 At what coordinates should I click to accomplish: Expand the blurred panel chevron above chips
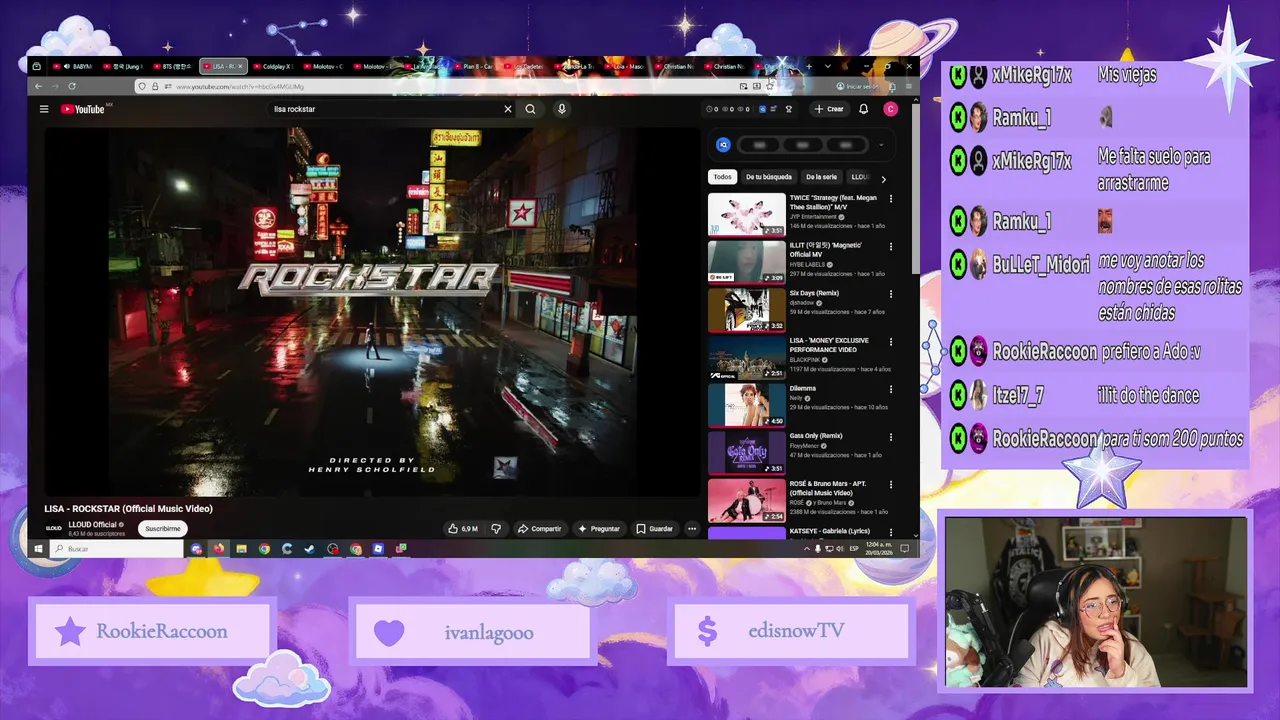point(881,145)
